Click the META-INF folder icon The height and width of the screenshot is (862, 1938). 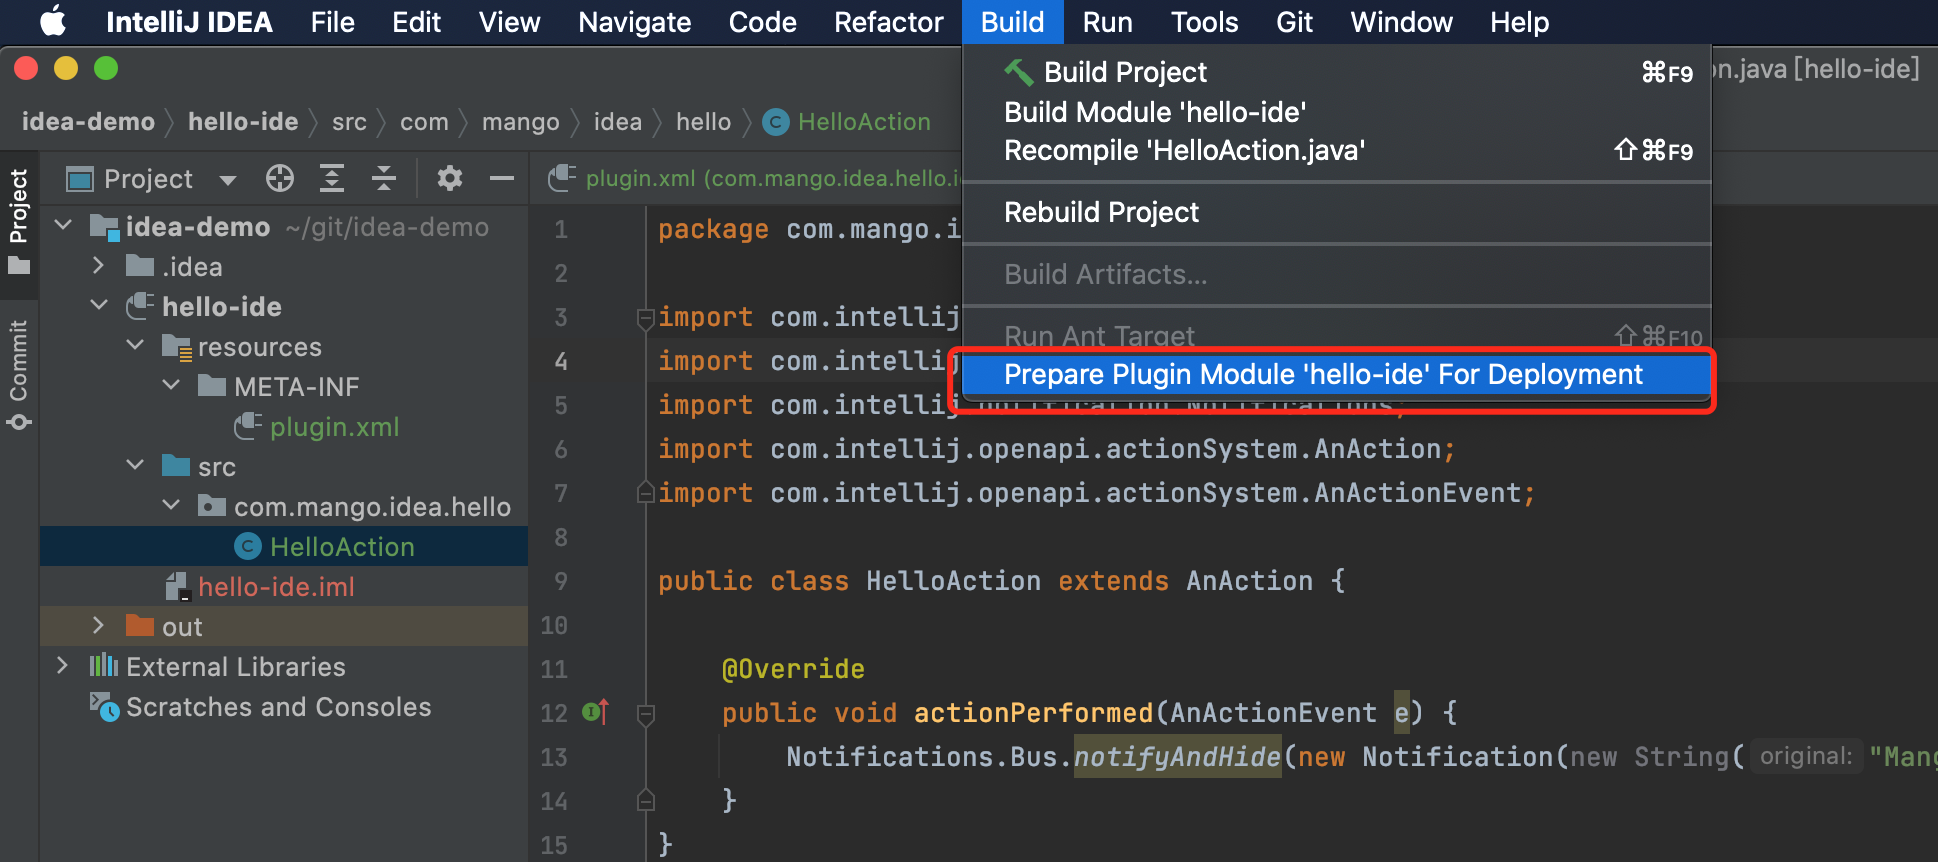212,386
